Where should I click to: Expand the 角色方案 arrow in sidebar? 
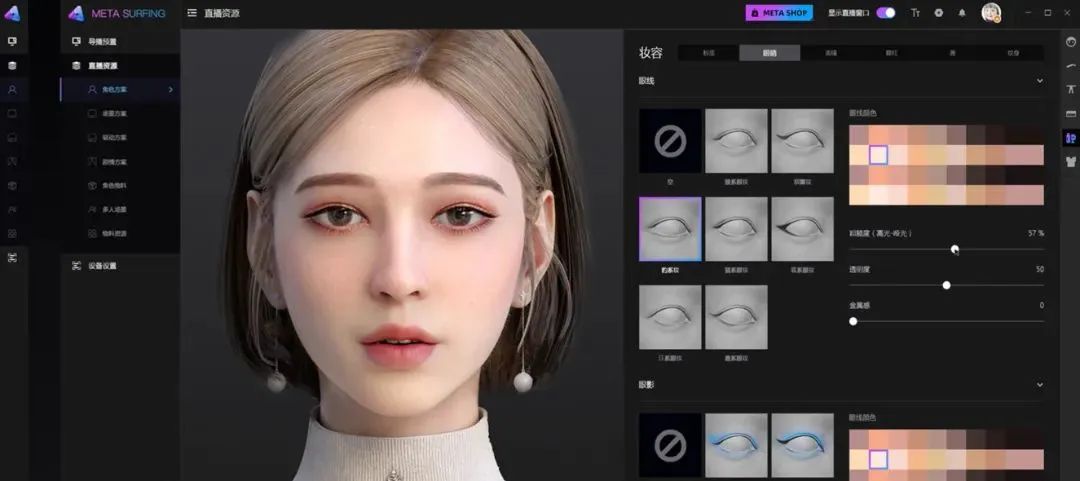pos(171,90)
